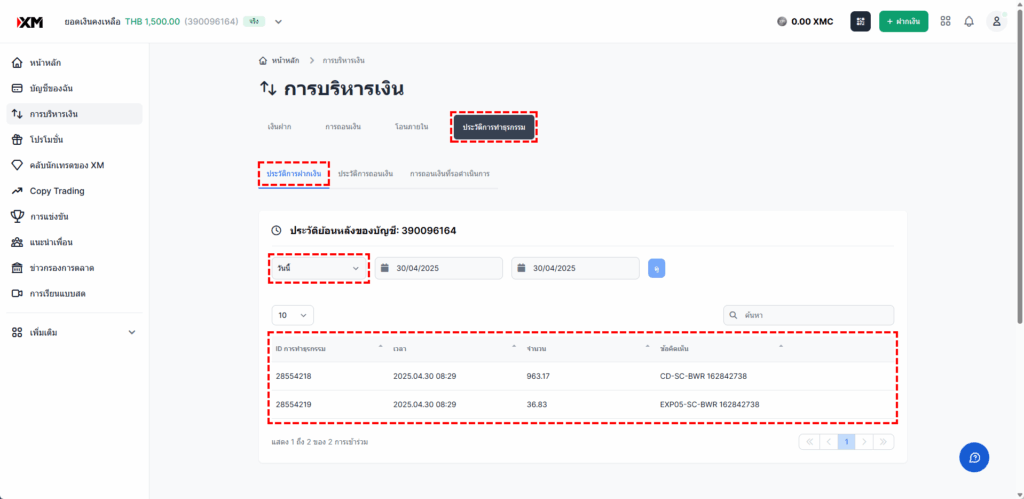
Task: Sort by จำนวน column
Action: coord(588,348)
